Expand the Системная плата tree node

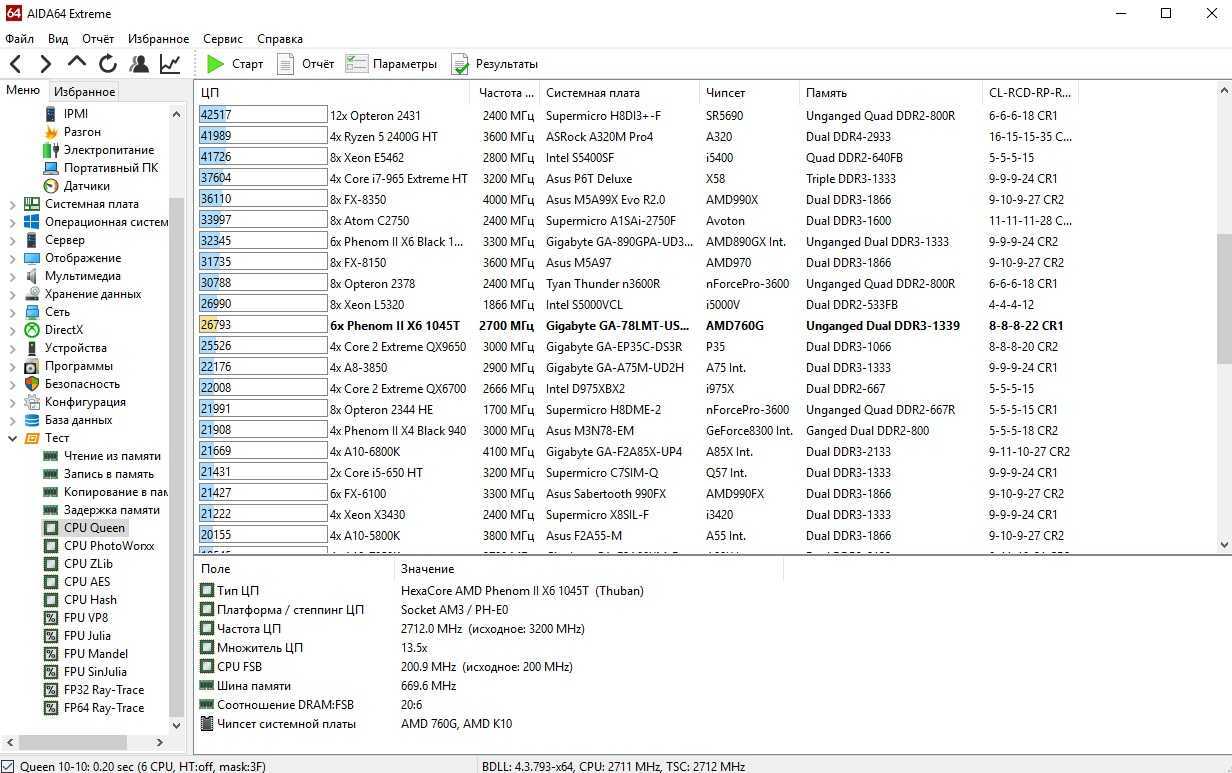point(13,204)
